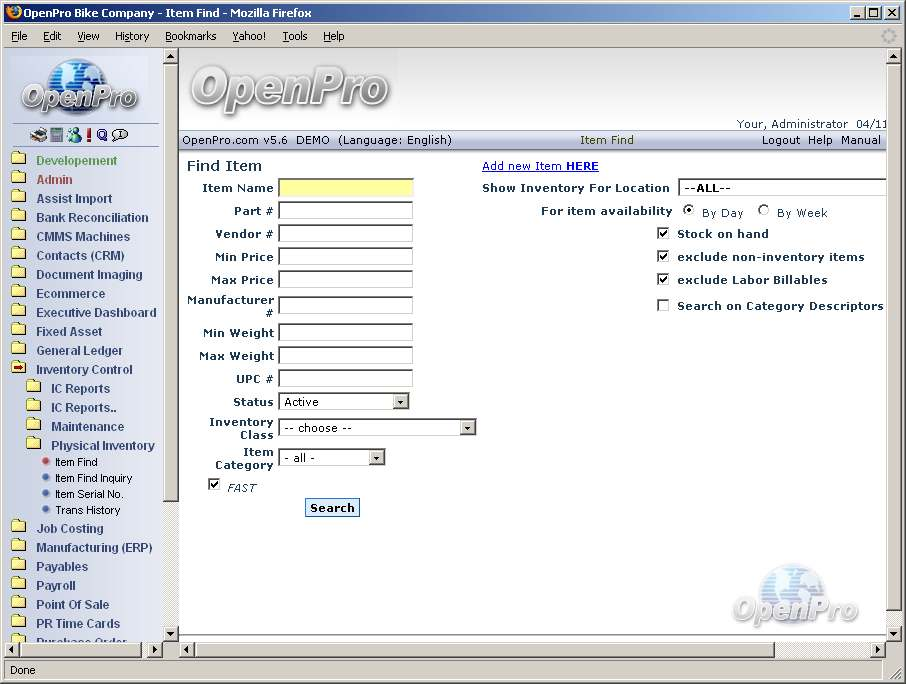
Task: Click the blue Q icon
Action: (102, 135)
